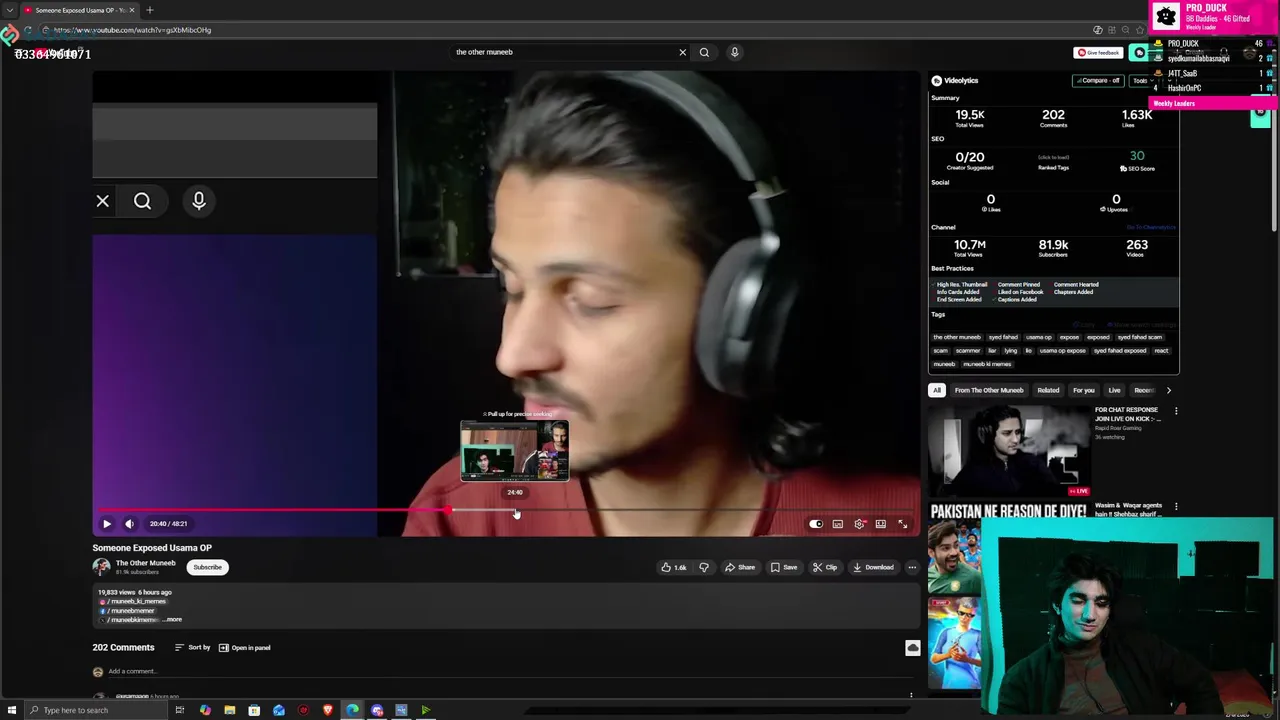Select the Live filter chip
1280x720 pixels.
pos(1114,390)
